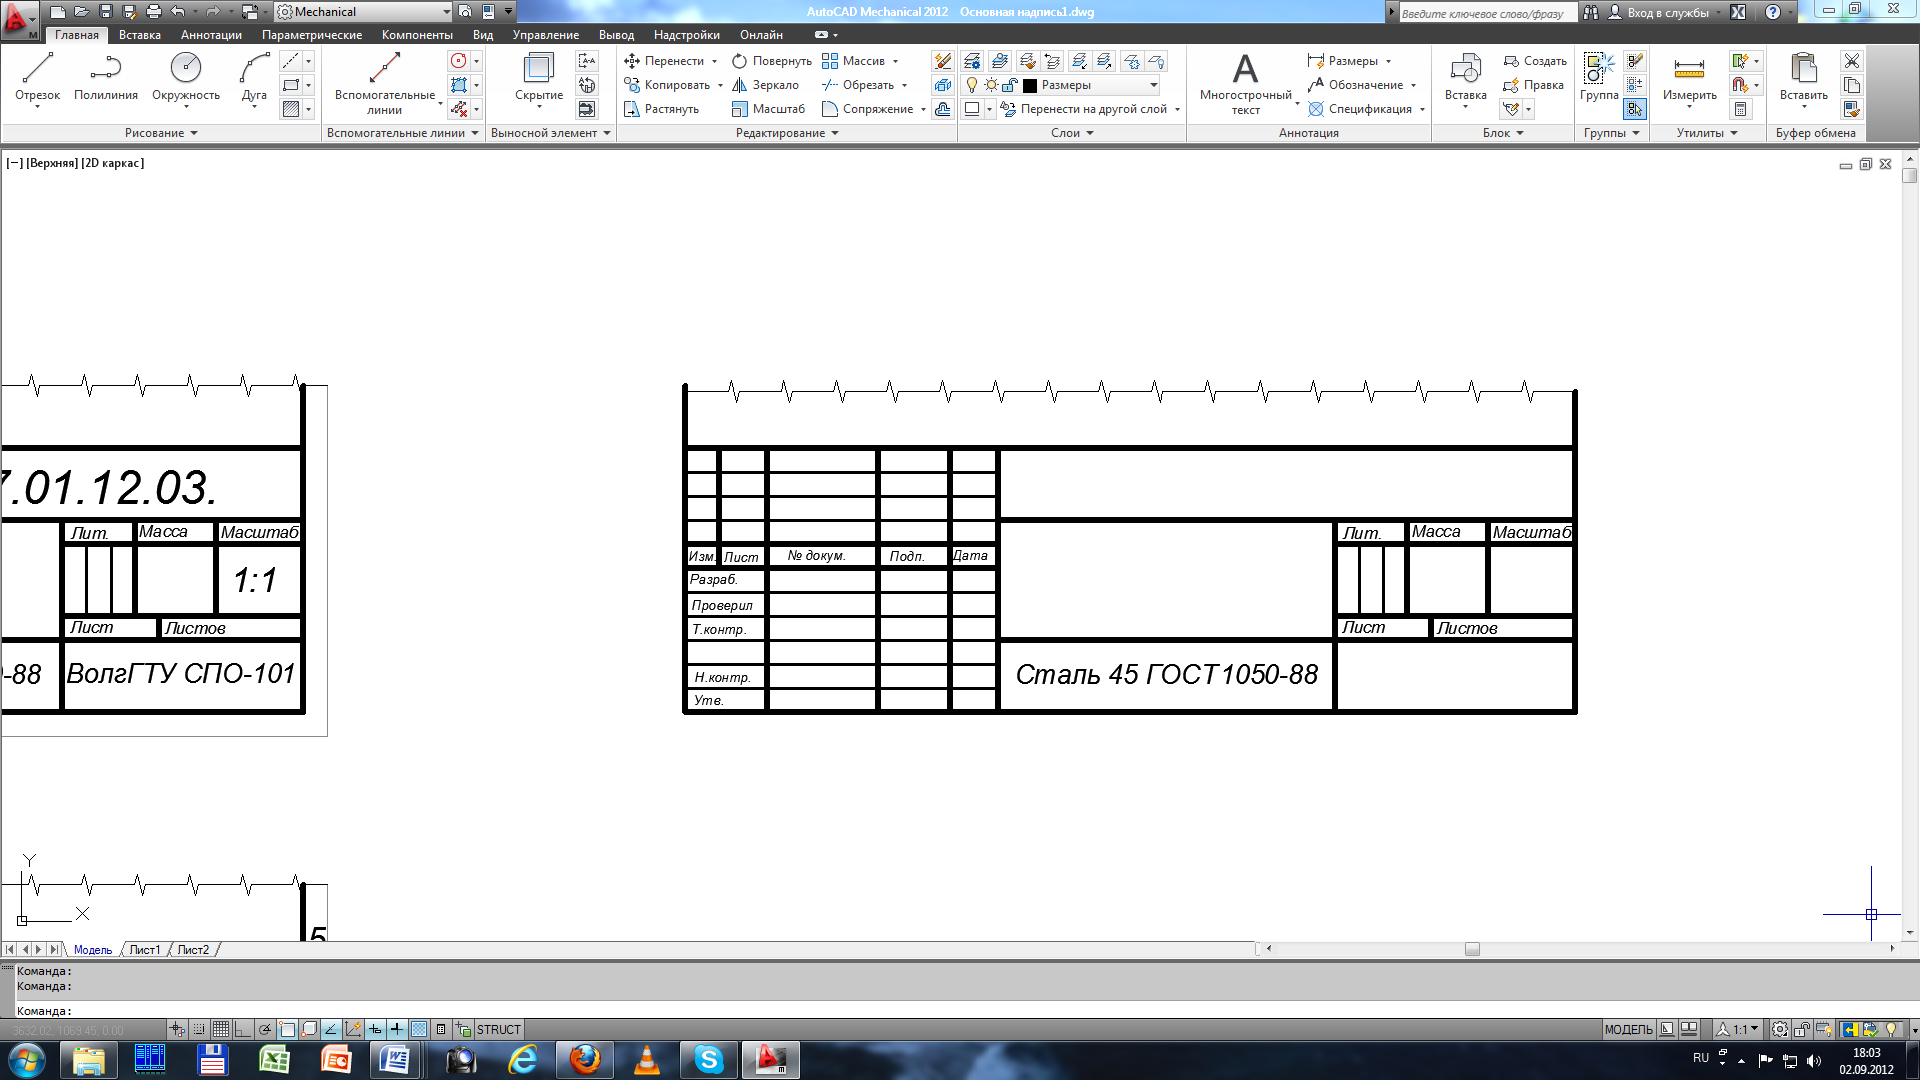
Task: Click the Группа (Group) icon
Action: (1598, 70)
